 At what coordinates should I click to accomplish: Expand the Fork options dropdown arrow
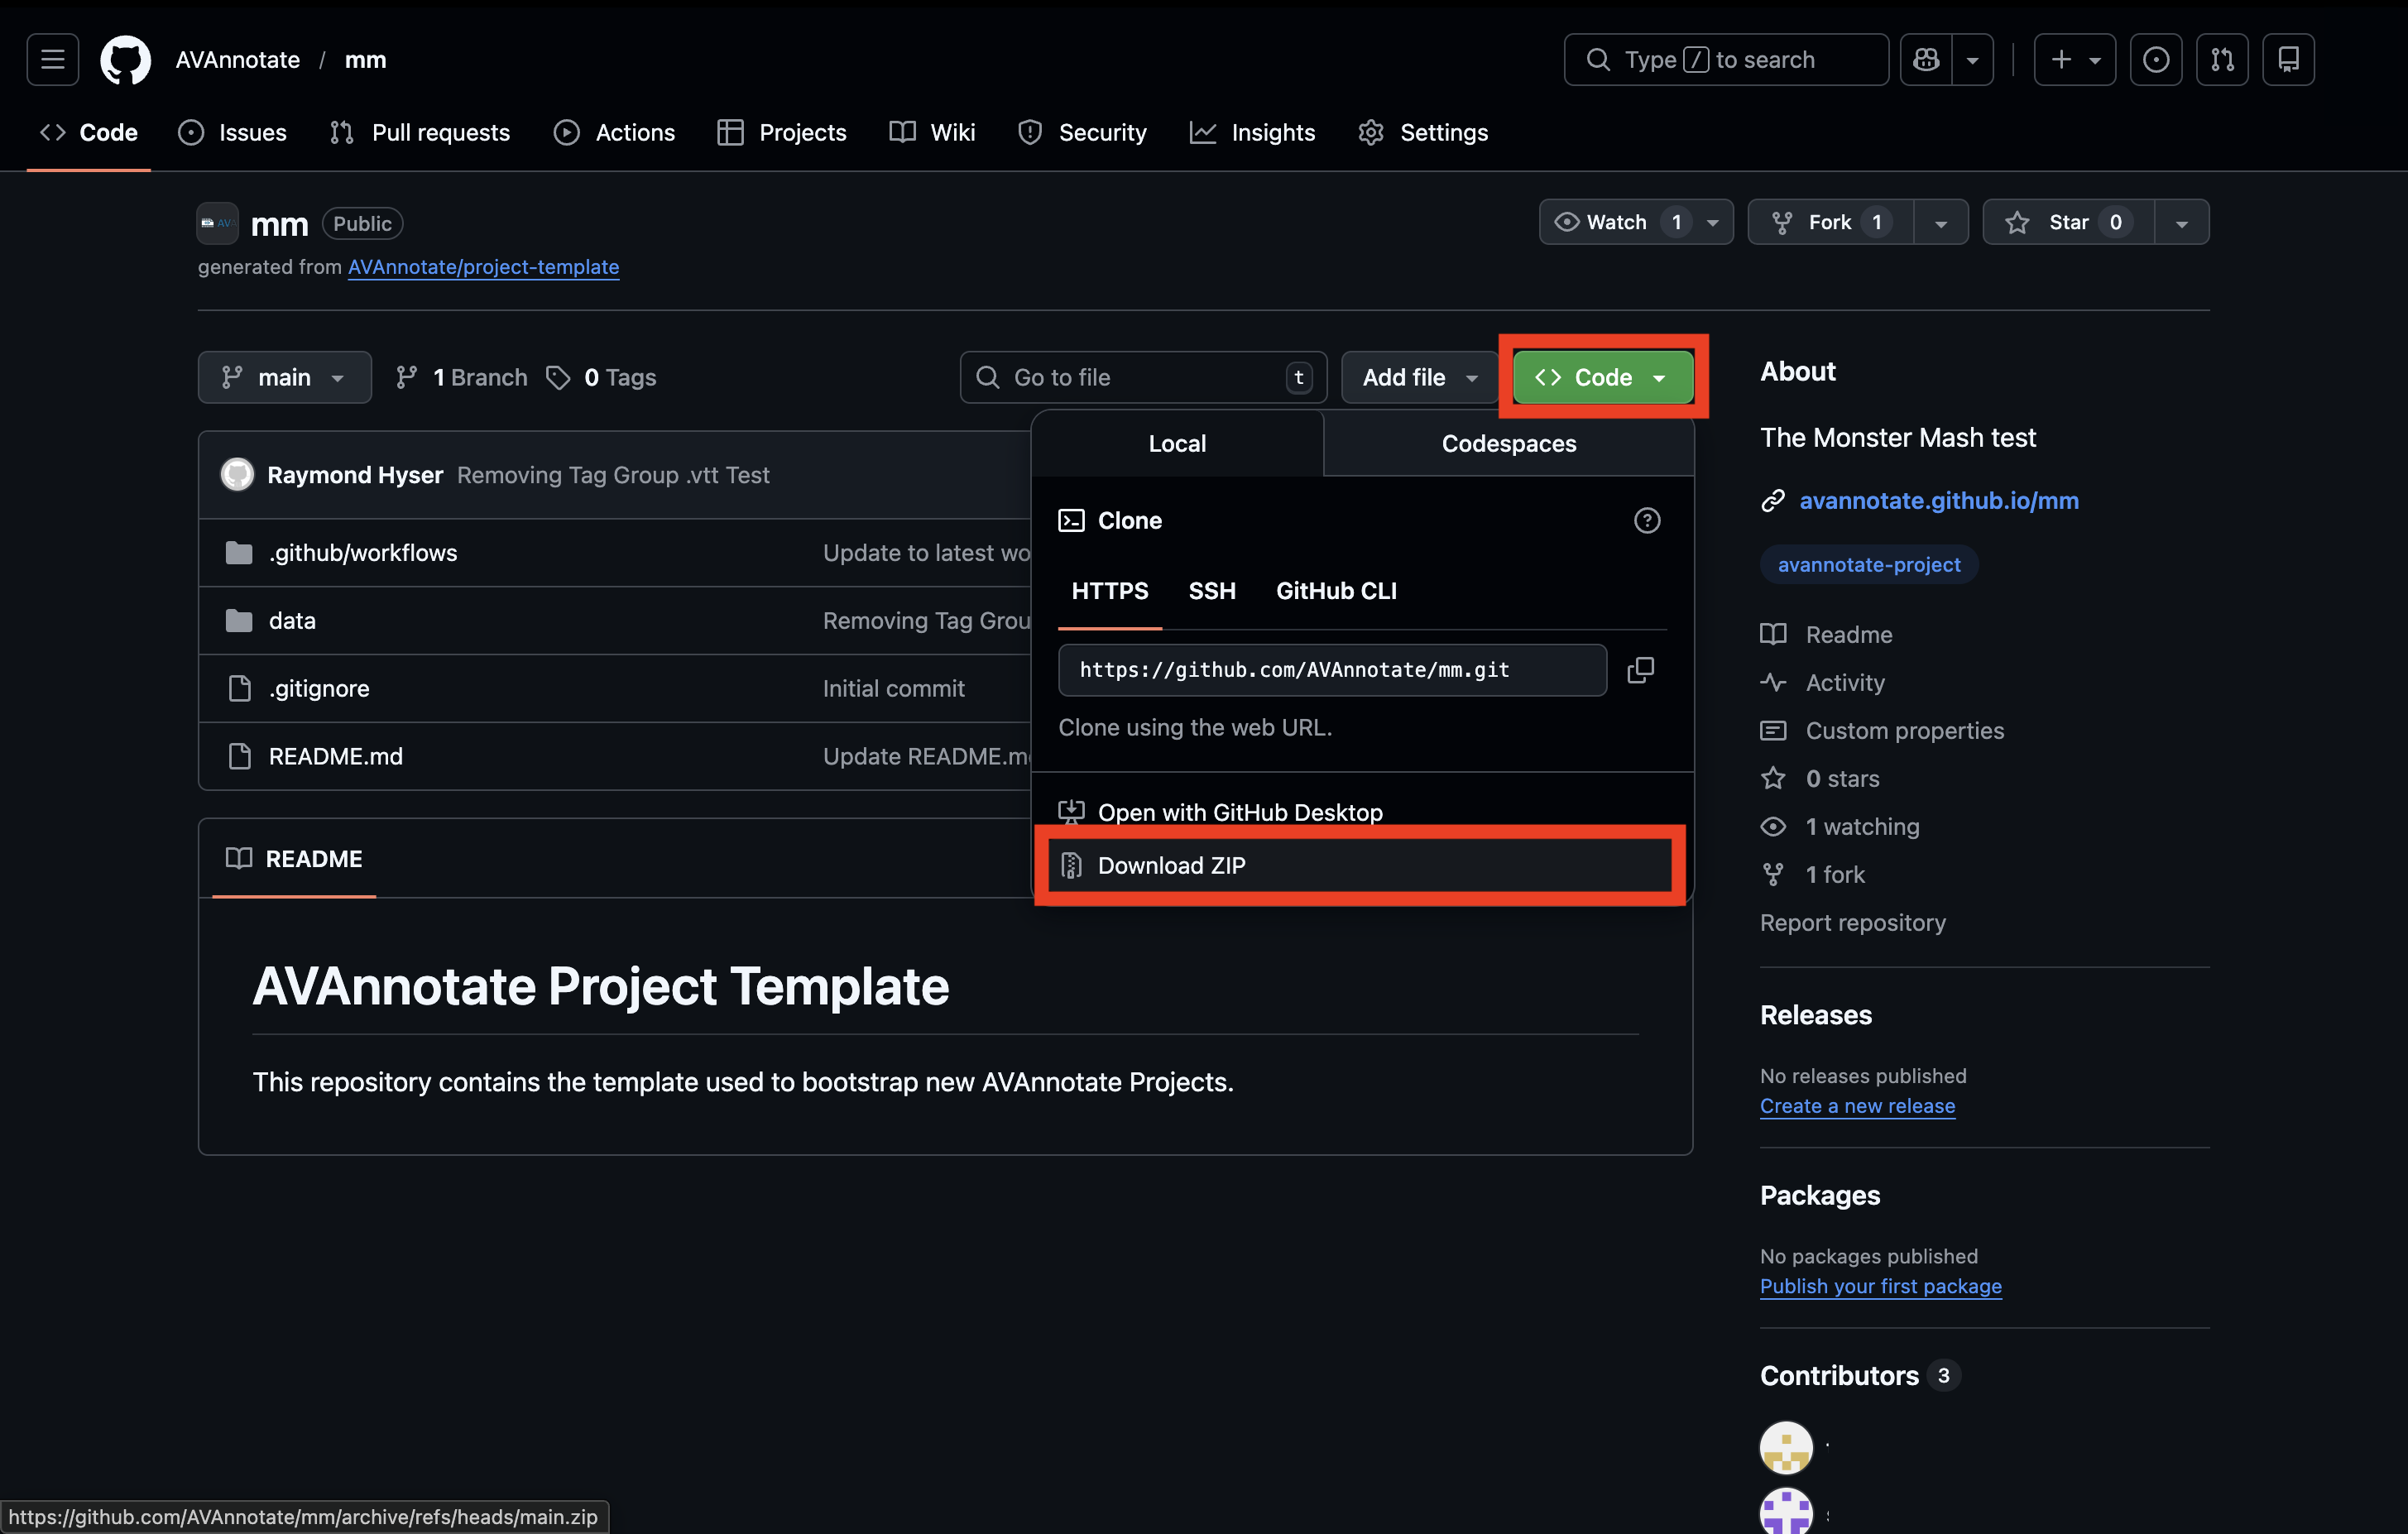(1940, 222)
